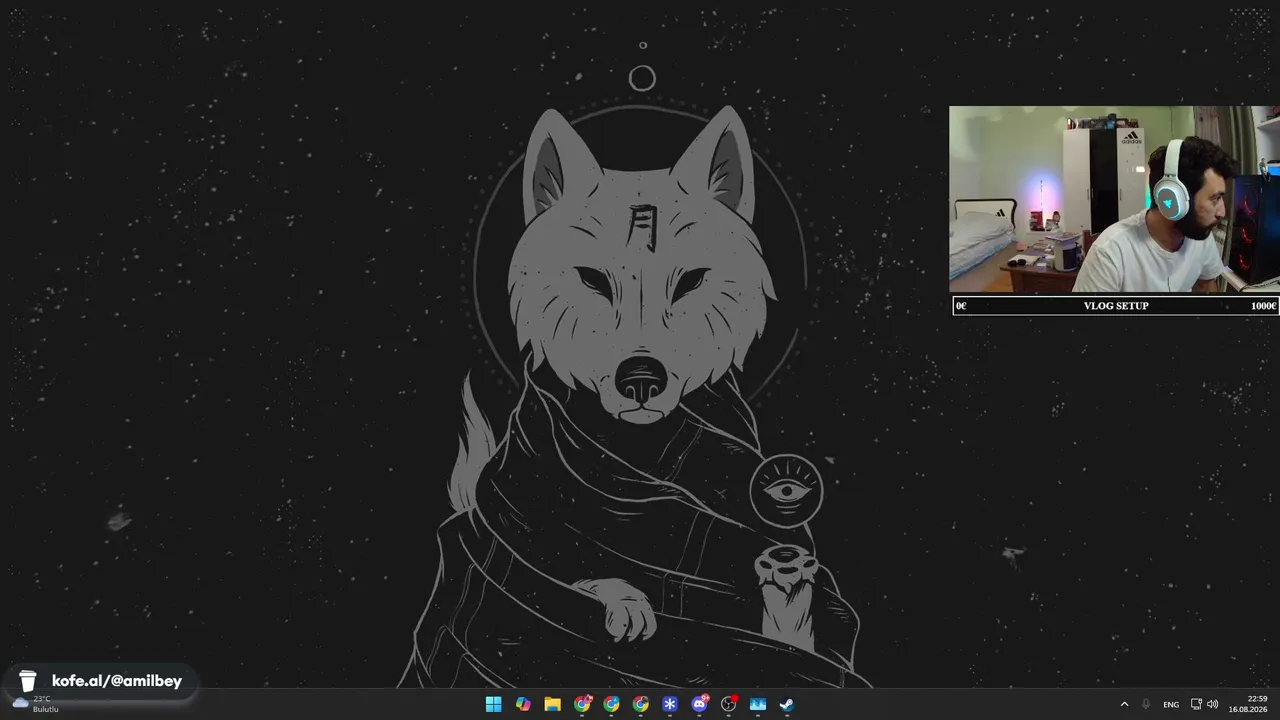
Task: Click the microphone icon in system tray
Action: [x=1146, y=704]
